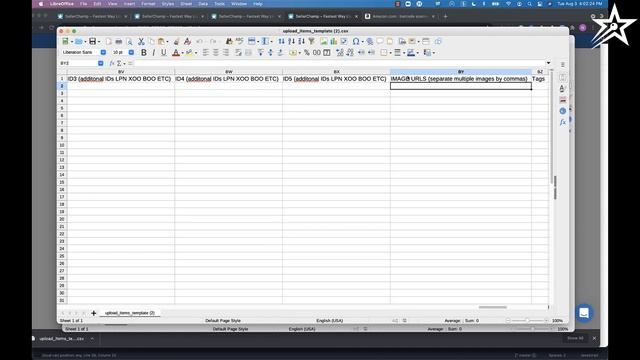Image resolution: width=640 pixels, height=360 pixels.
Task: Click the downloaded upload_items_te...csv file chip
Action: (61, 339)
